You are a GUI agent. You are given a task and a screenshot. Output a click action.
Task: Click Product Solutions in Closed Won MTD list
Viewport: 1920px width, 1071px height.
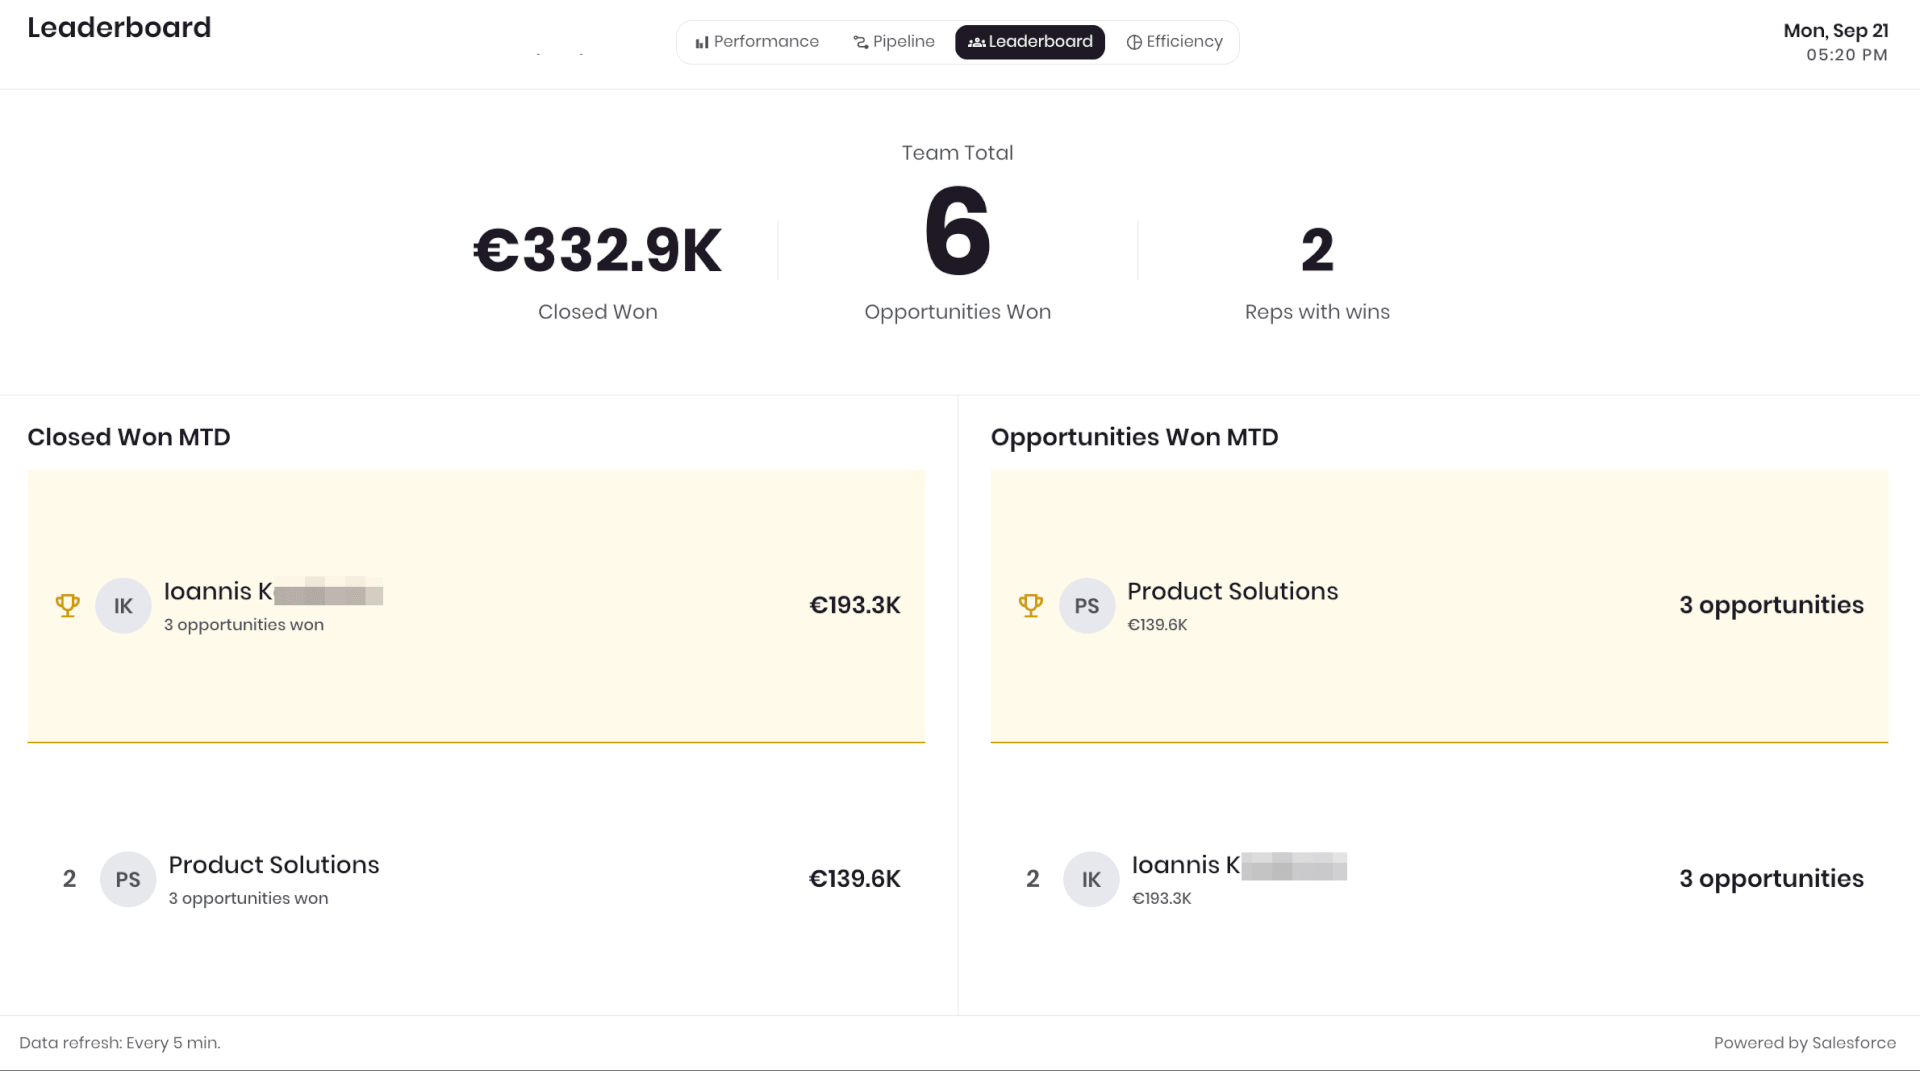(274, 865)
